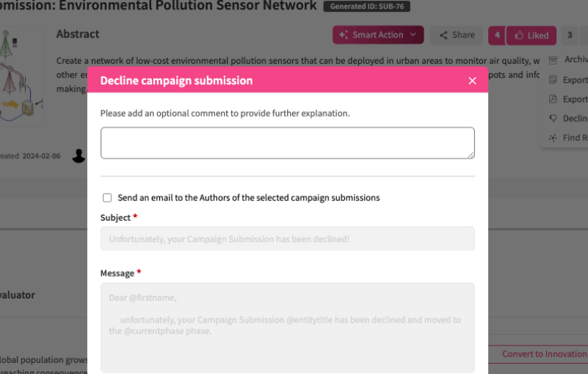Click the first Export menu icon
Viewport: 588px width, 374px height.
(553, 80)
